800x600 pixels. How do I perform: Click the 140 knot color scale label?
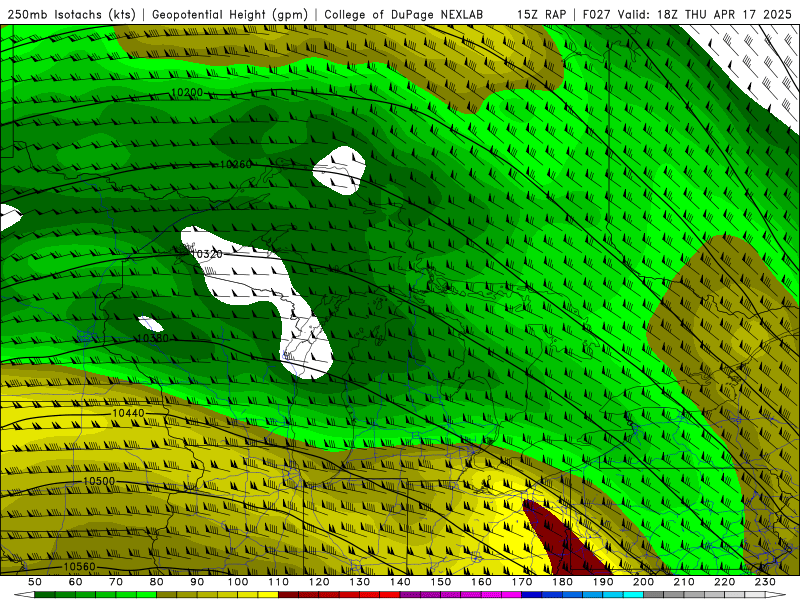pyautogui.click(x=401, y=582)
